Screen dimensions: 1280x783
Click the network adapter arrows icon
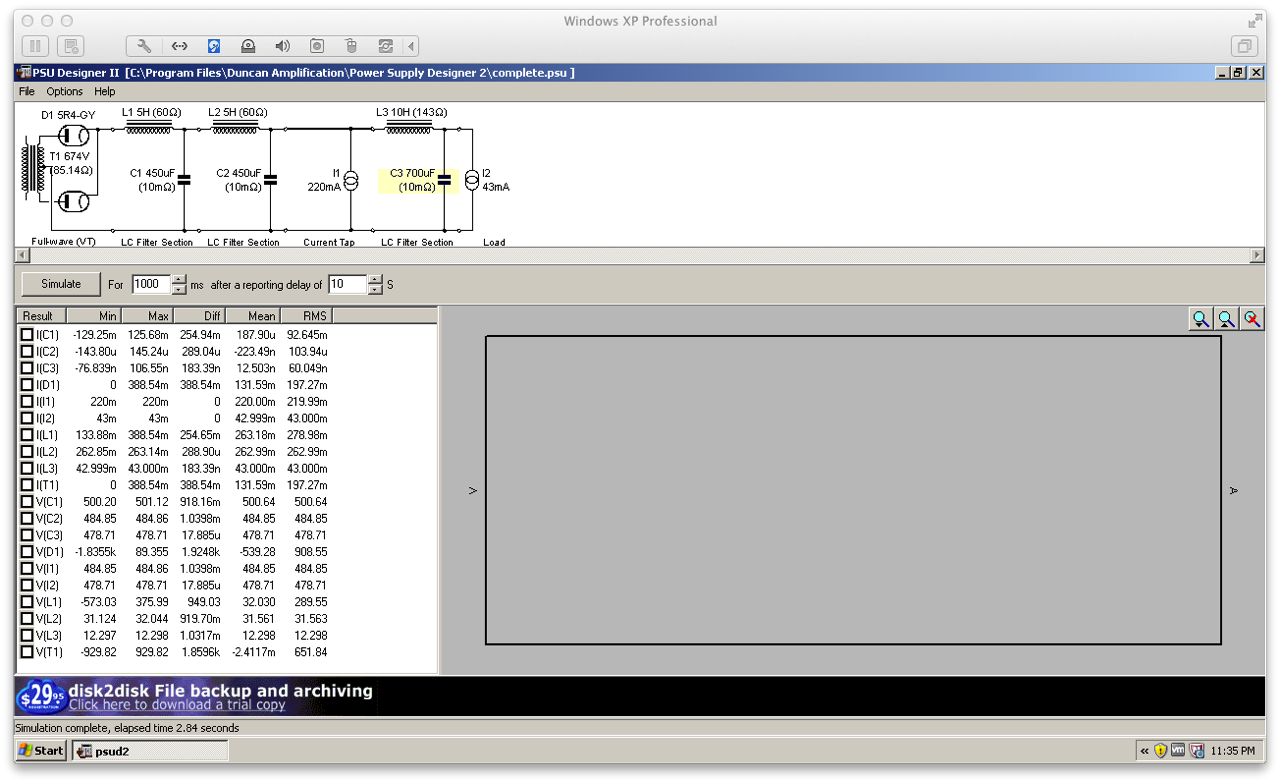[x=179, y=46]
